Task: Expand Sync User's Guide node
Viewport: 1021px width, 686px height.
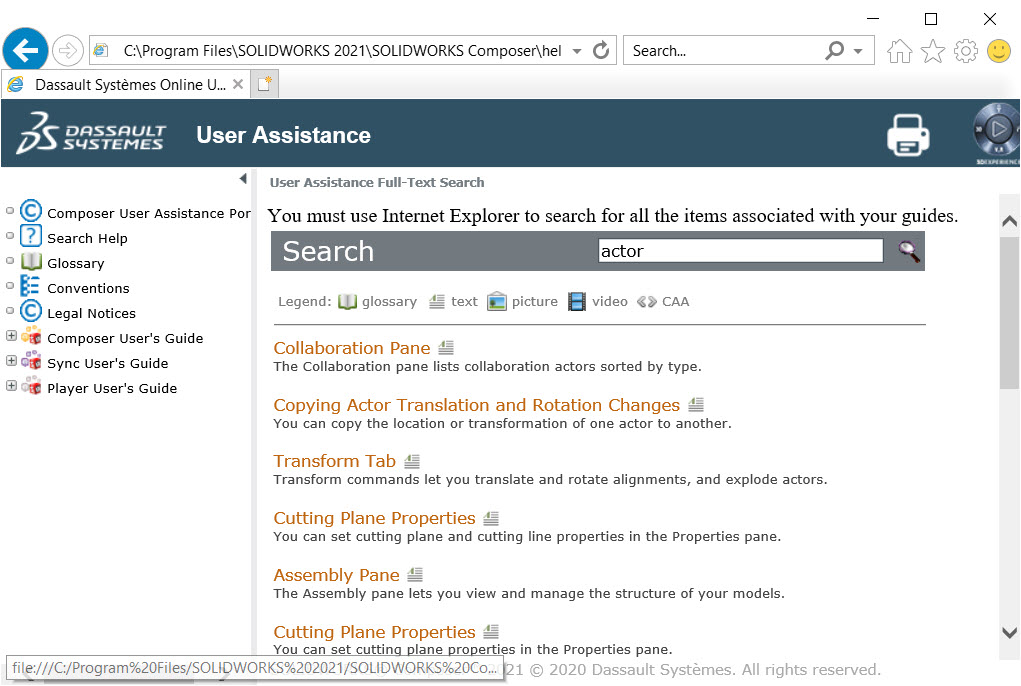Action: click(x=11, y=361)
